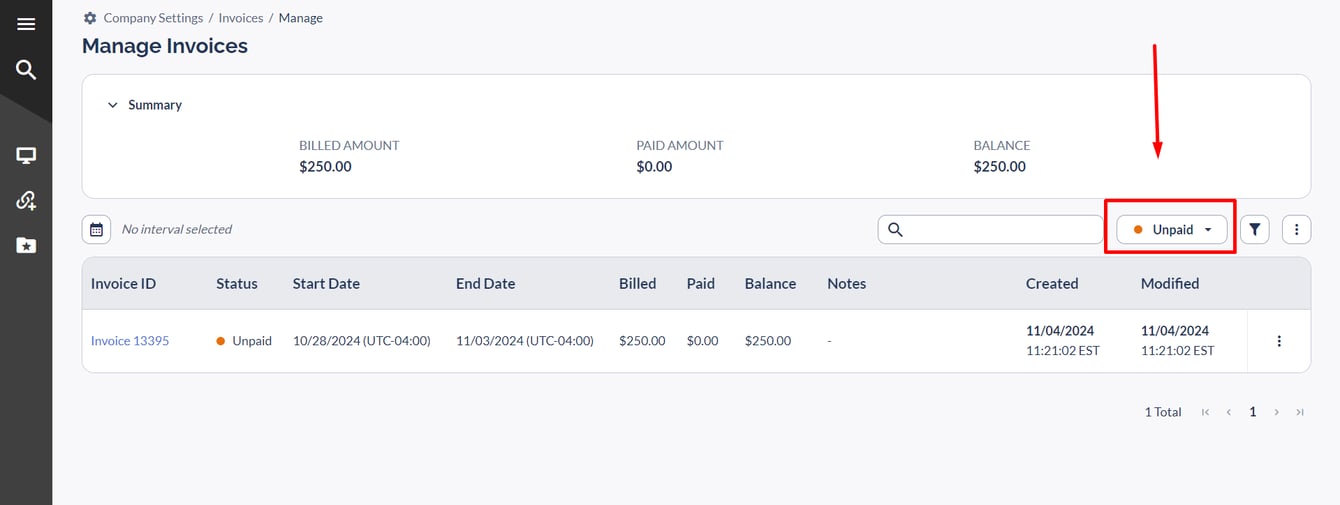Click the search magnifier in sidebar

click(x=26, y=69)
